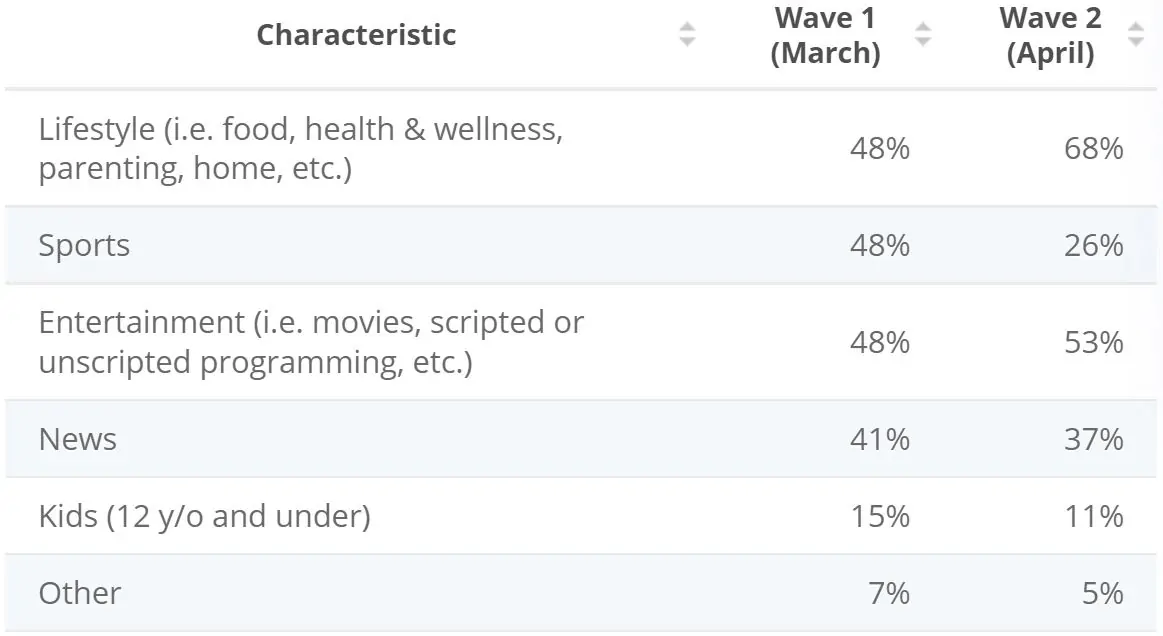Click the 37% Wave 2 value for News
The width and height of the screenshot is (1163, 636).
pos(1094,439)
